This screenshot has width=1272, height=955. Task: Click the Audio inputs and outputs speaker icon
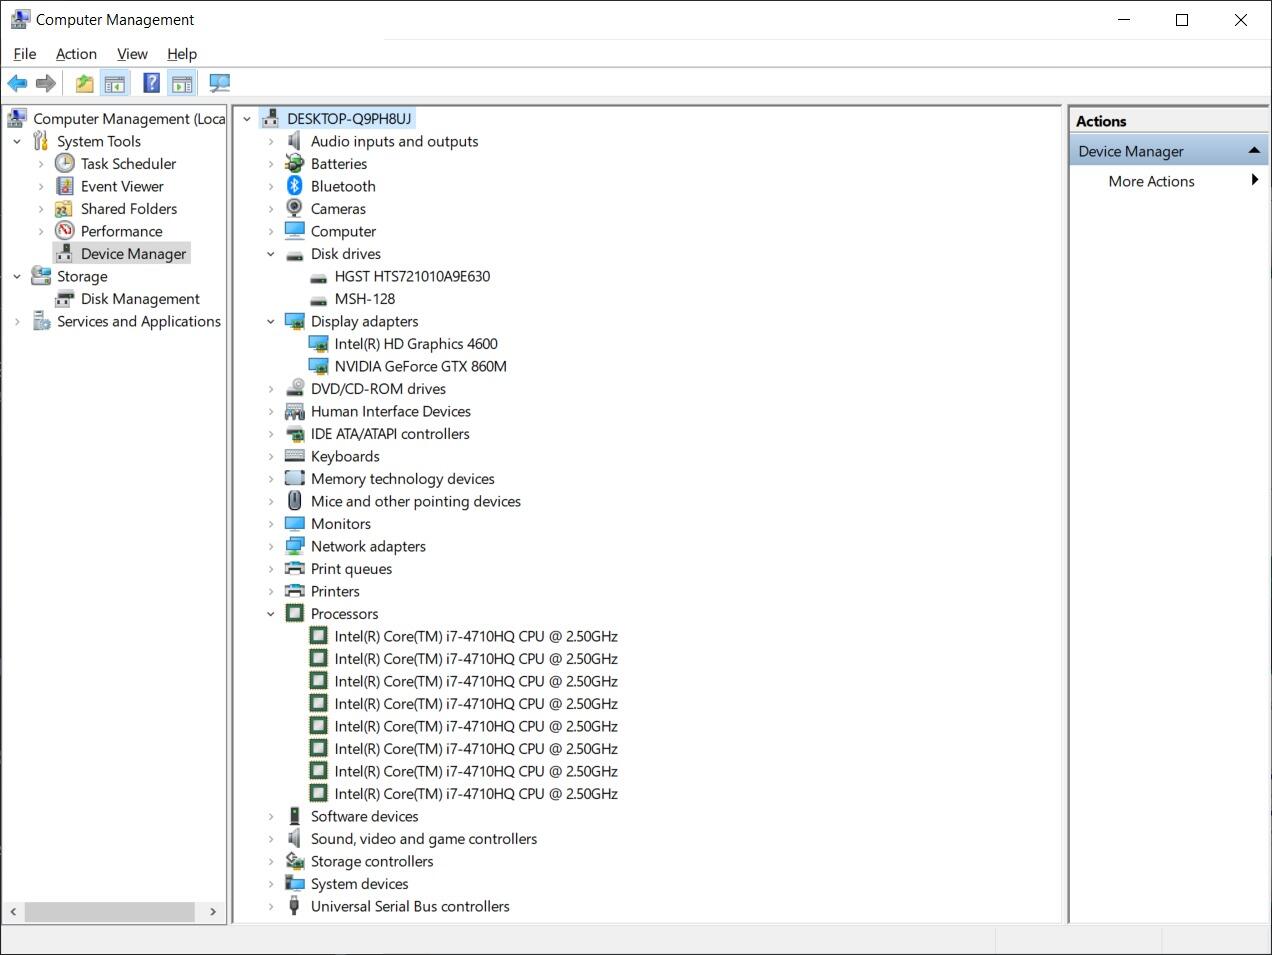point(294,141)
